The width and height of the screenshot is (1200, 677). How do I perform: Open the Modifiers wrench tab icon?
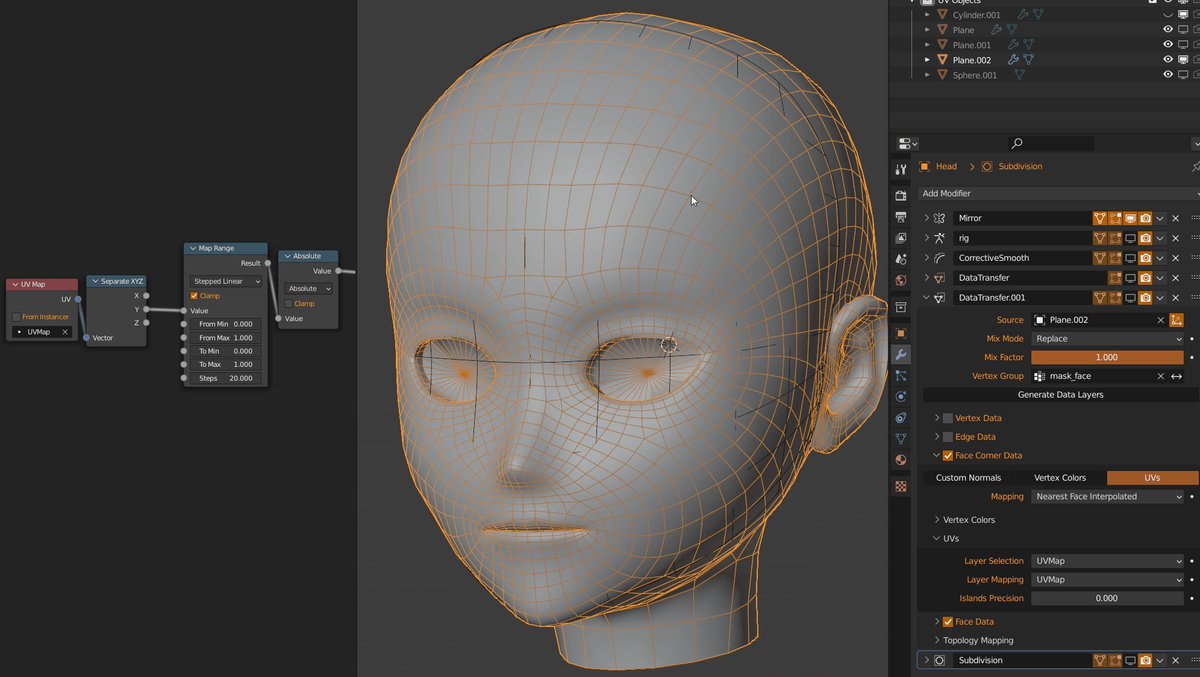pos(901,354)
